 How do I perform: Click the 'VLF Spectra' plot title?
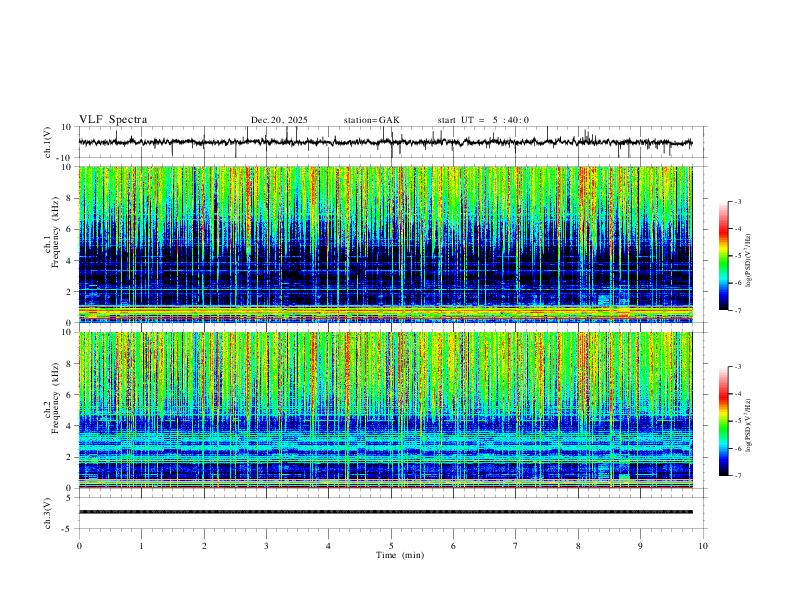coord(113,120)
